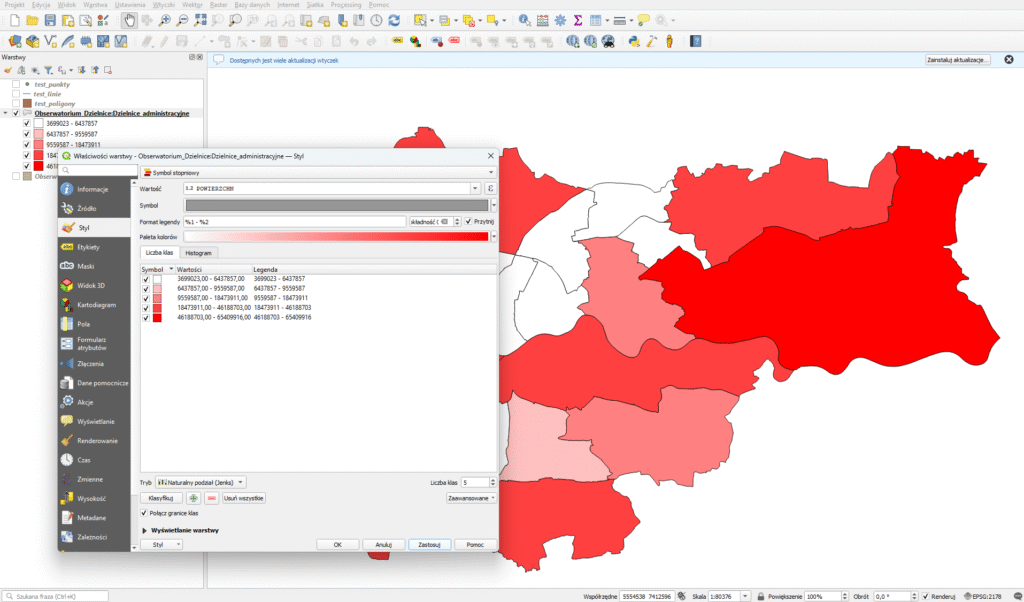Expand the Wyświetlanie warstwy section
The height and width of the screenshot is (602, 1024).
[146, 530]
